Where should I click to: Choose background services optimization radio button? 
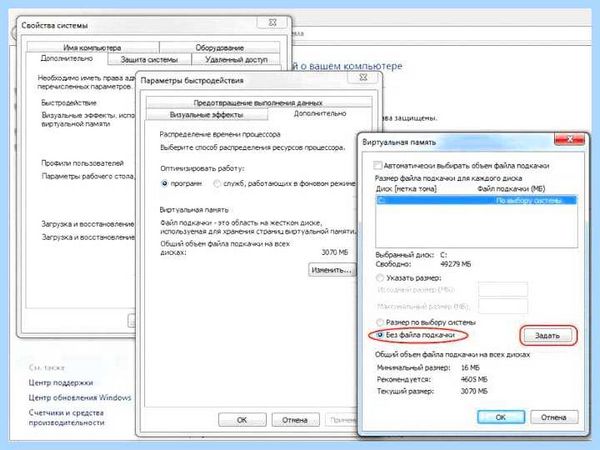(217, 184)
